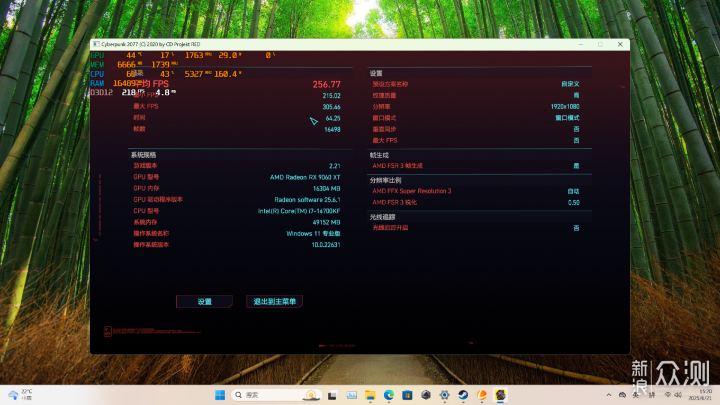Click the 退出到主菜单 button
The height and width of the screenshot is (405, 720).
(x=275, y=302)
